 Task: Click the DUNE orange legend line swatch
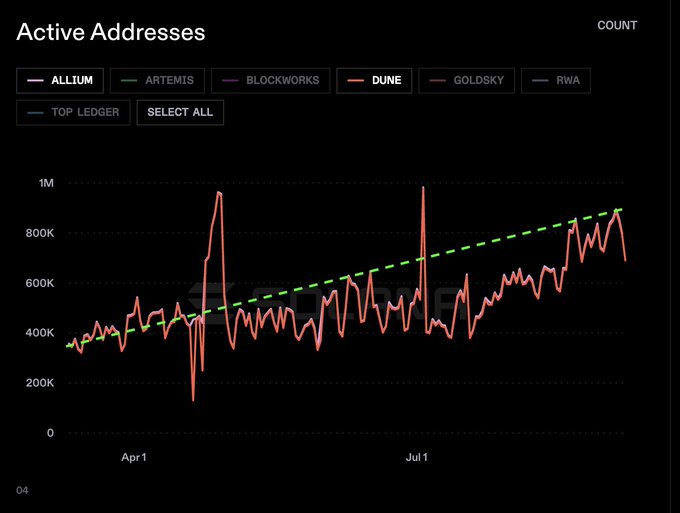(x=356, y=81)
